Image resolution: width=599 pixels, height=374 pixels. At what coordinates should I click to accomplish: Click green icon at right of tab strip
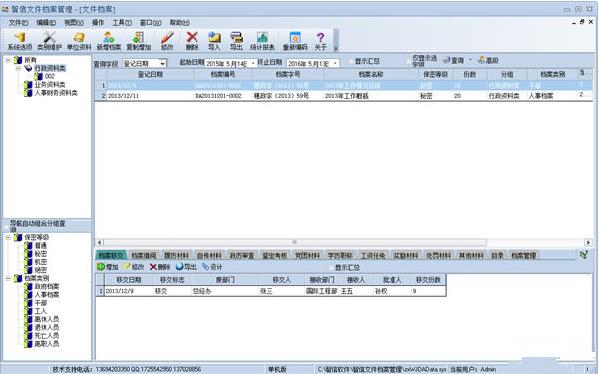[583, 254]
